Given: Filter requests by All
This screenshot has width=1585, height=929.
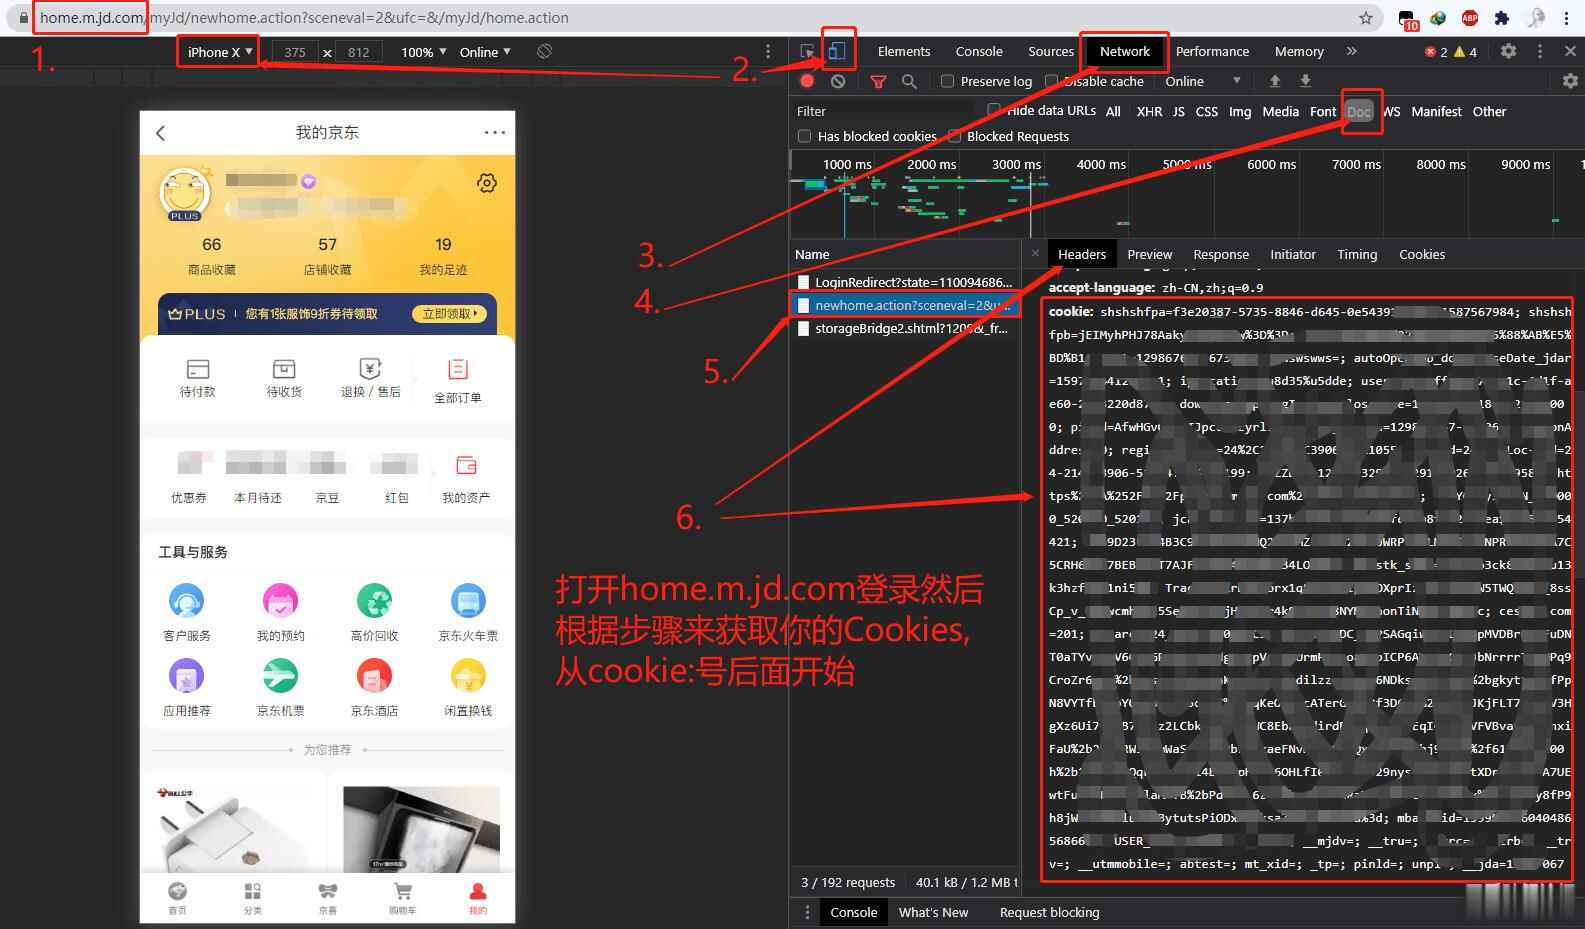Looking at the screenshot, I should 1113,112.
